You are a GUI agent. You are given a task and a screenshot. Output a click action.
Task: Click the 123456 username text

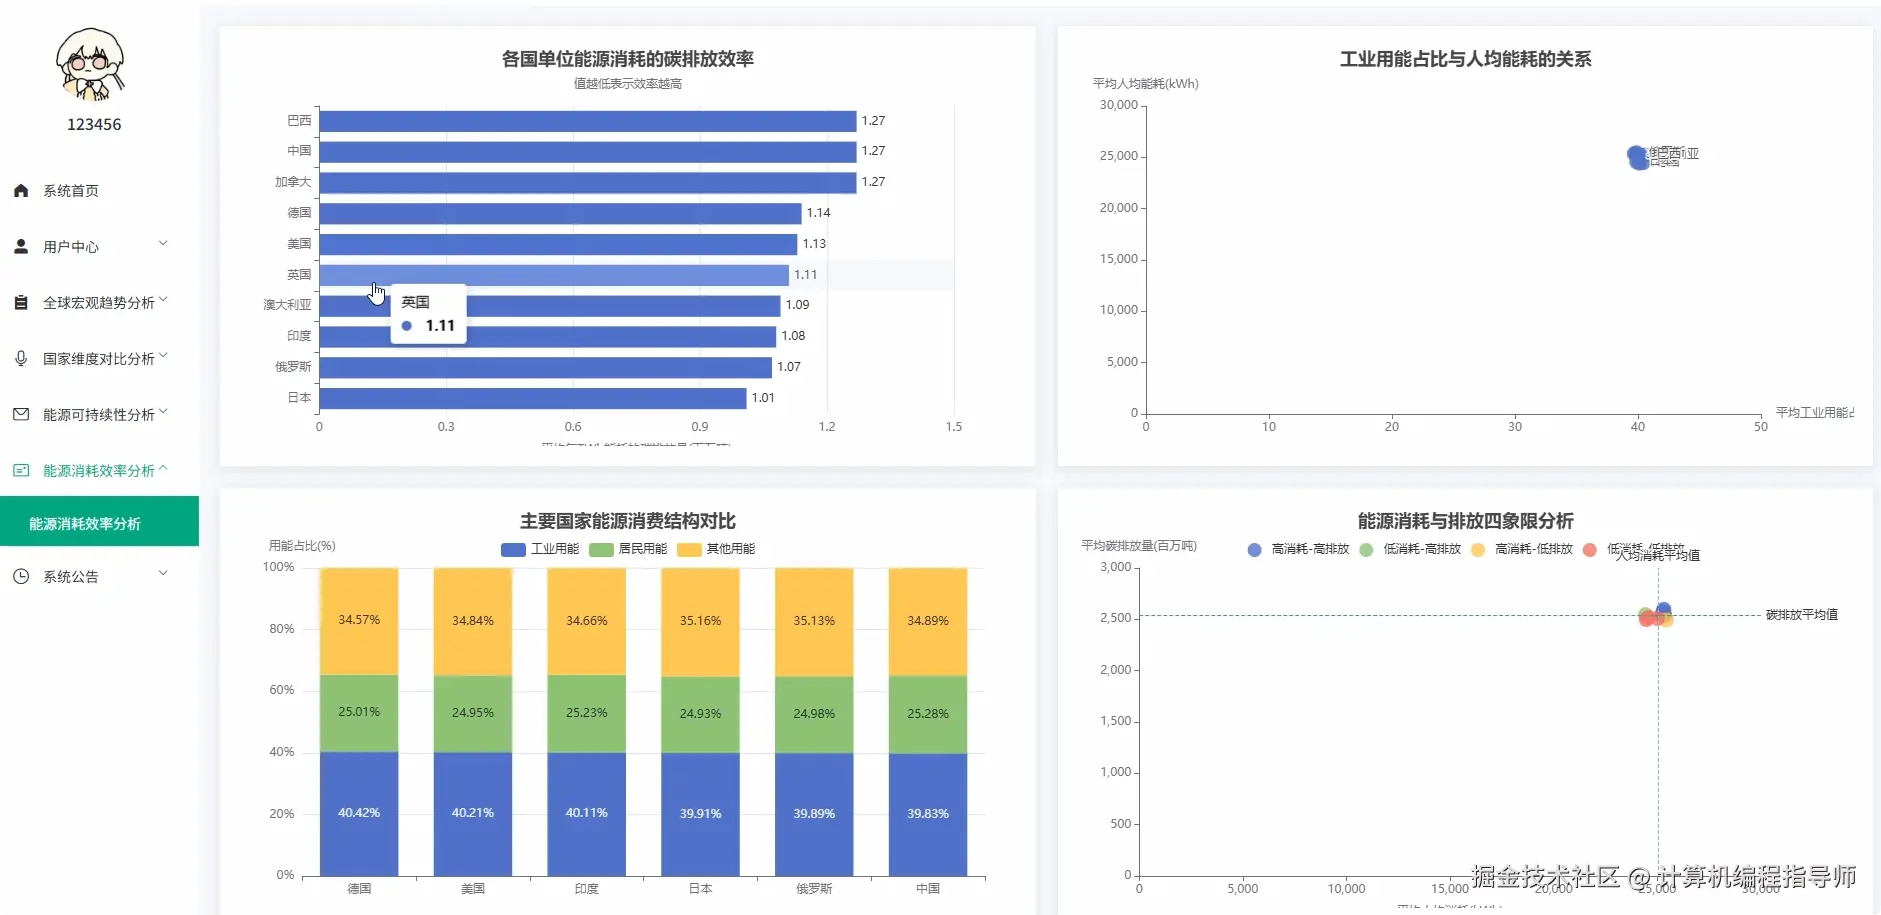pyautogui.click(x=93, y=124)
